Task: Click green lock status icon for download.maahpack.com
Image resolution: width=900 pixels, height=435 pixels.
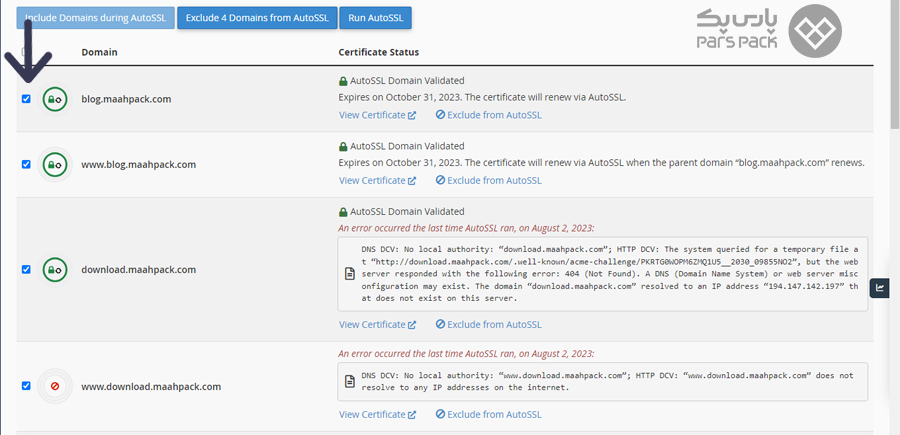Action: pos(55,270)
